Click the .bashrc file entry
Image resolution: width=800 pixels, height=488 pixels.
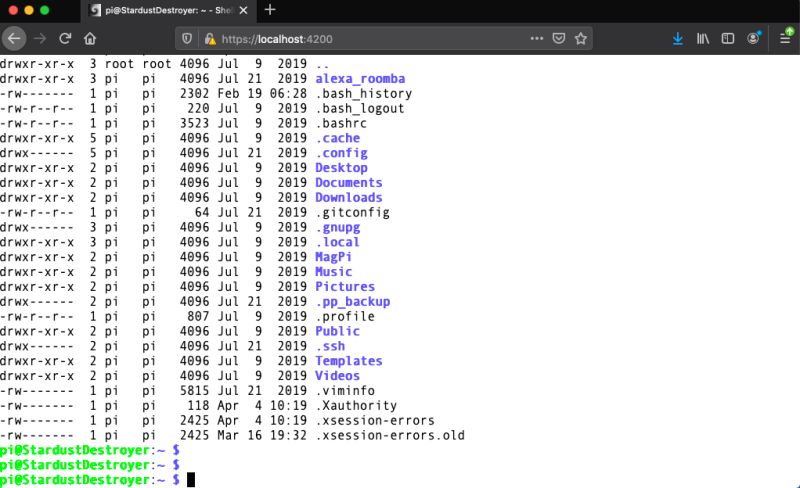pyautogui.click(x=341, y=123)
